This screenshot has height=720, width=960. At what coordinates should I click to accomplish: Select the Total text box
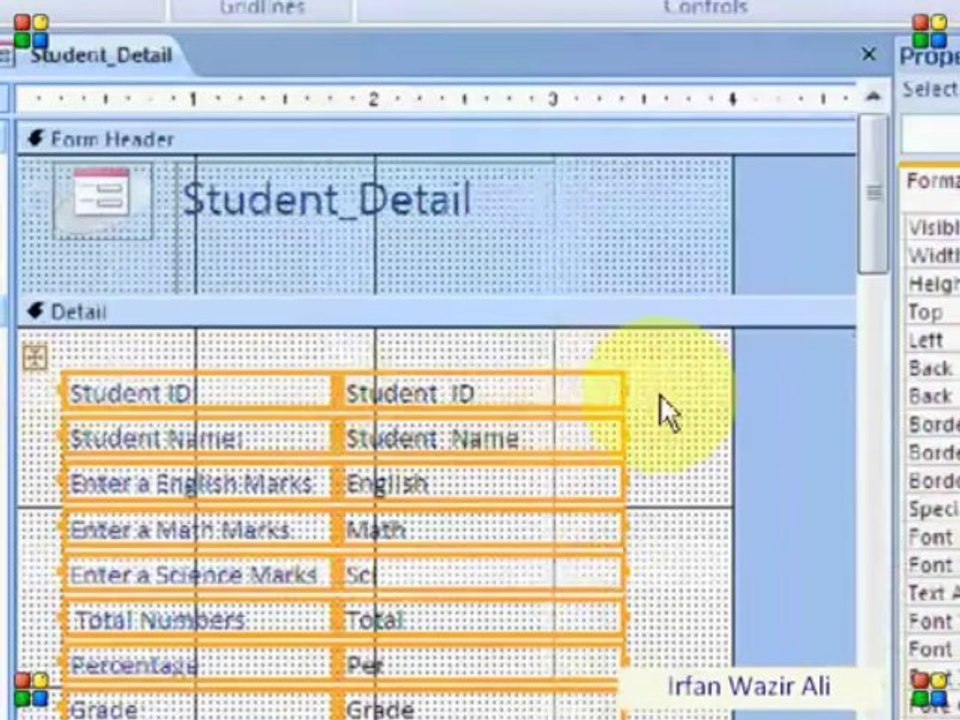click(482, 620)
